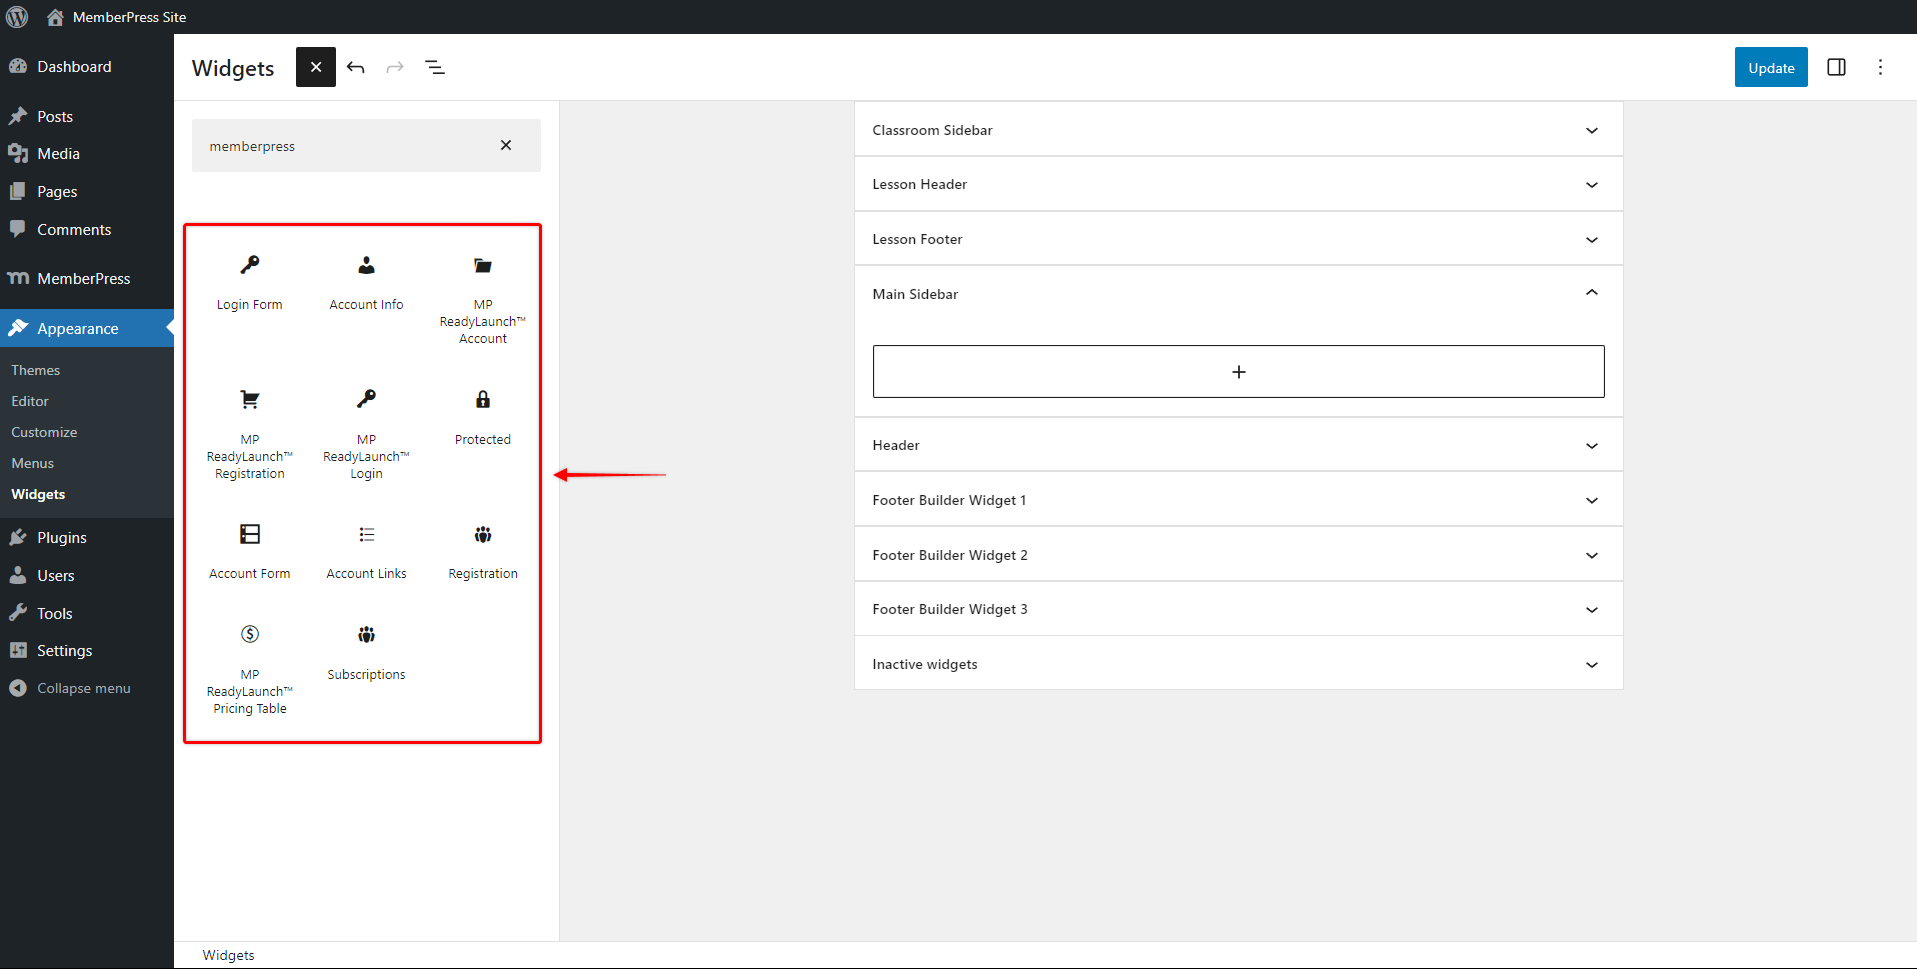Insert the Login Form widget block
The width and height of the screenshot is (1917, 969).
pyautogui.click(x=249, y=284)
